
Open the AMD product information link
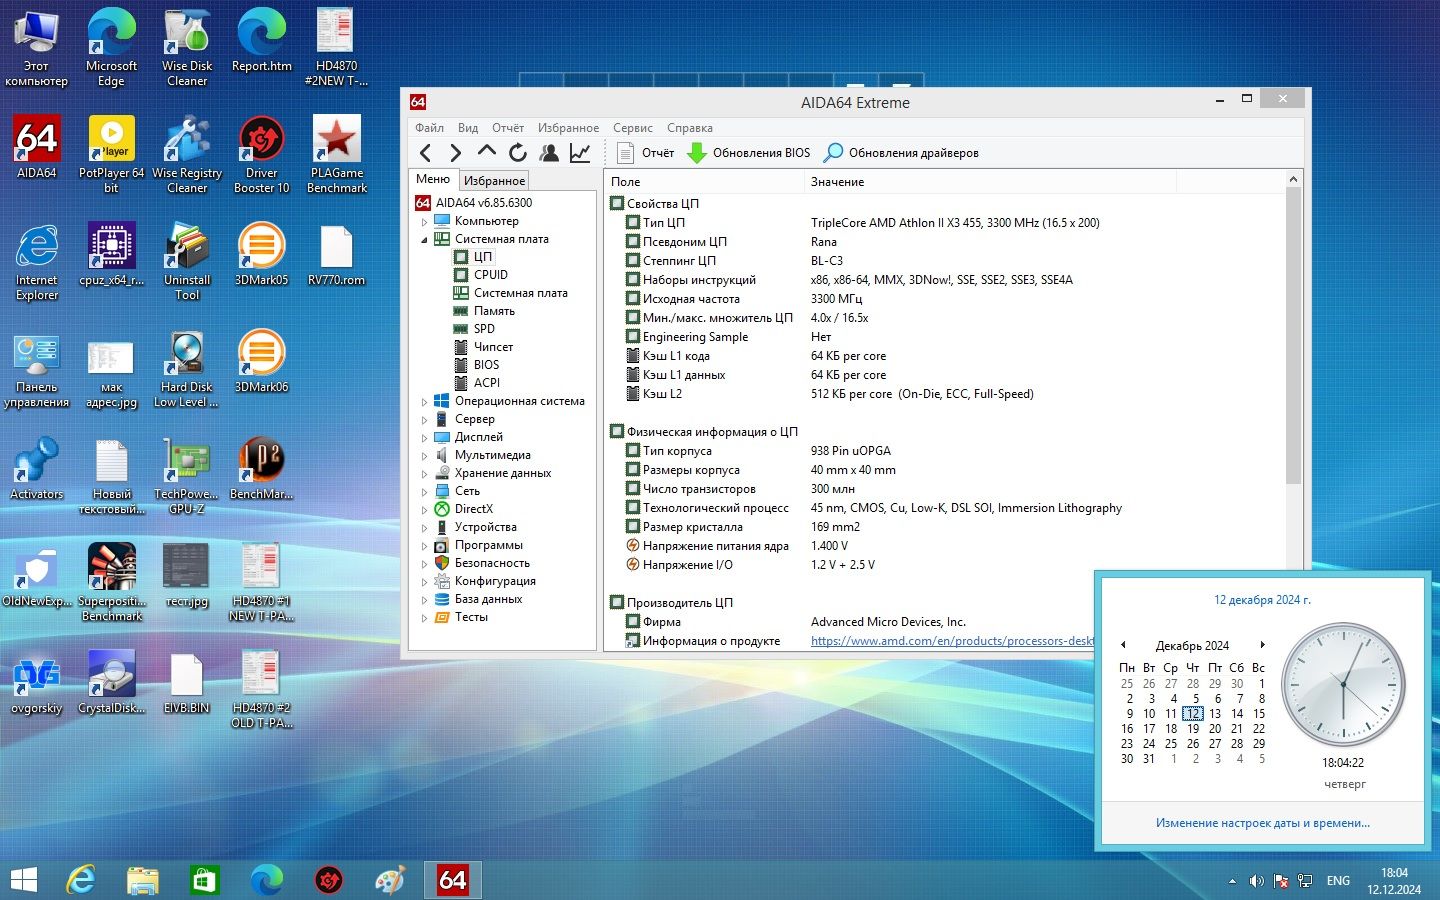click(952, 641)
